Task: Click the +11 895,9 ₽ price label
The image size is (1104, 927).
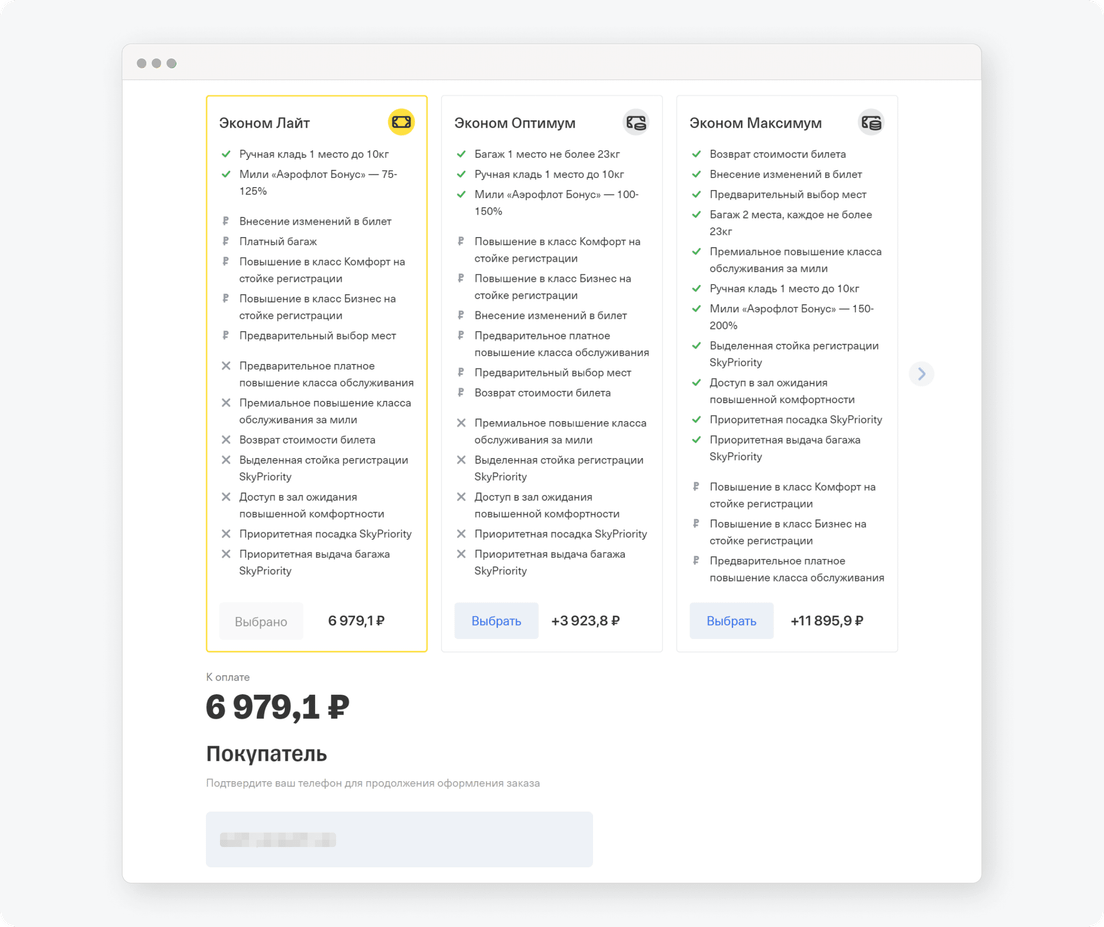Action: (827, 621)
